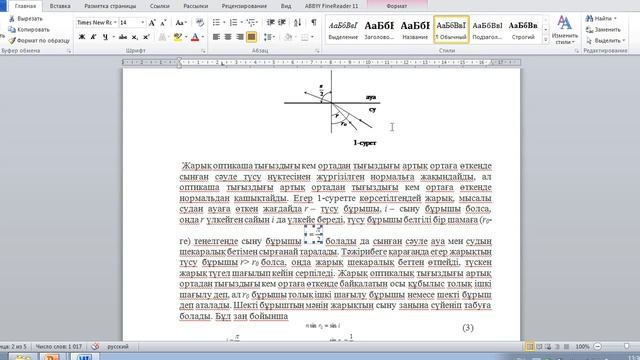Apply the Название style
Screen dimensions: 640x360
tap(415, 30)
